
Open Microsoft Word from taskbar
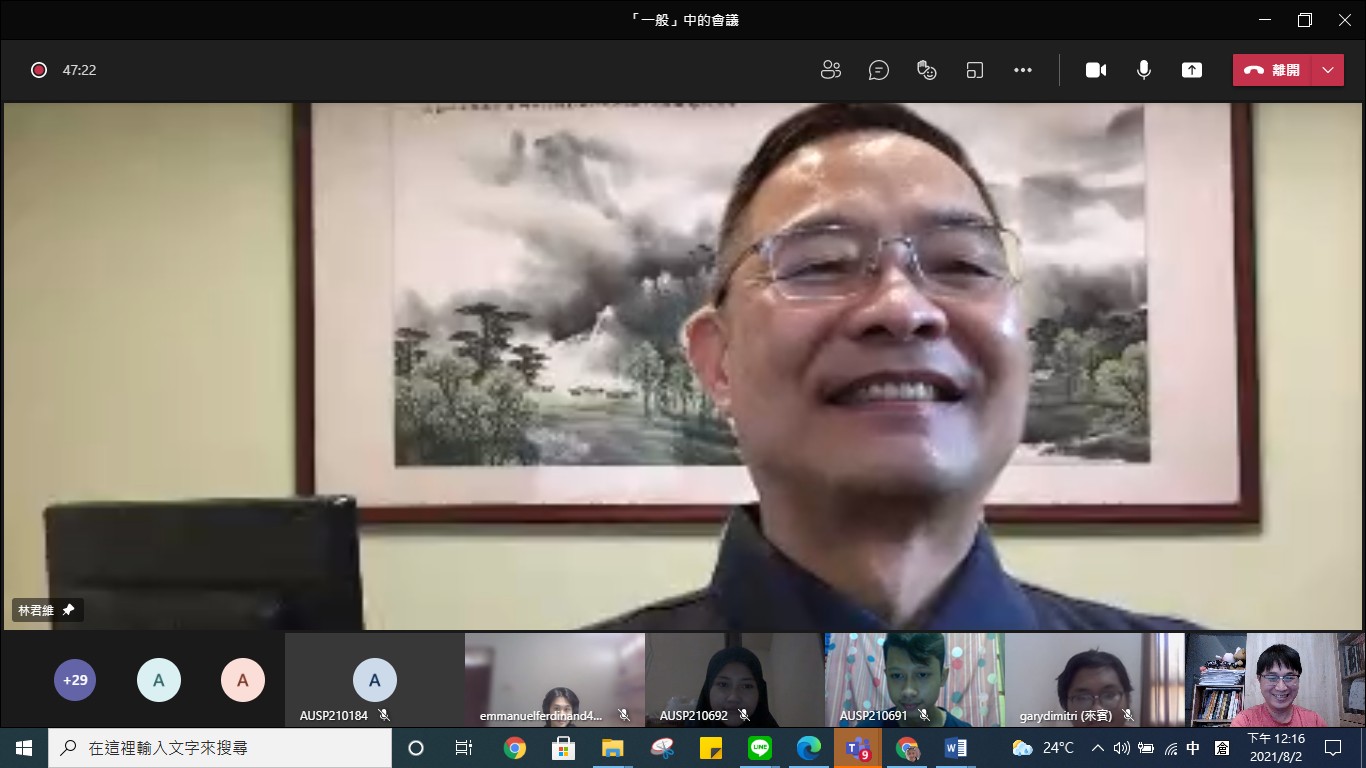956,748
